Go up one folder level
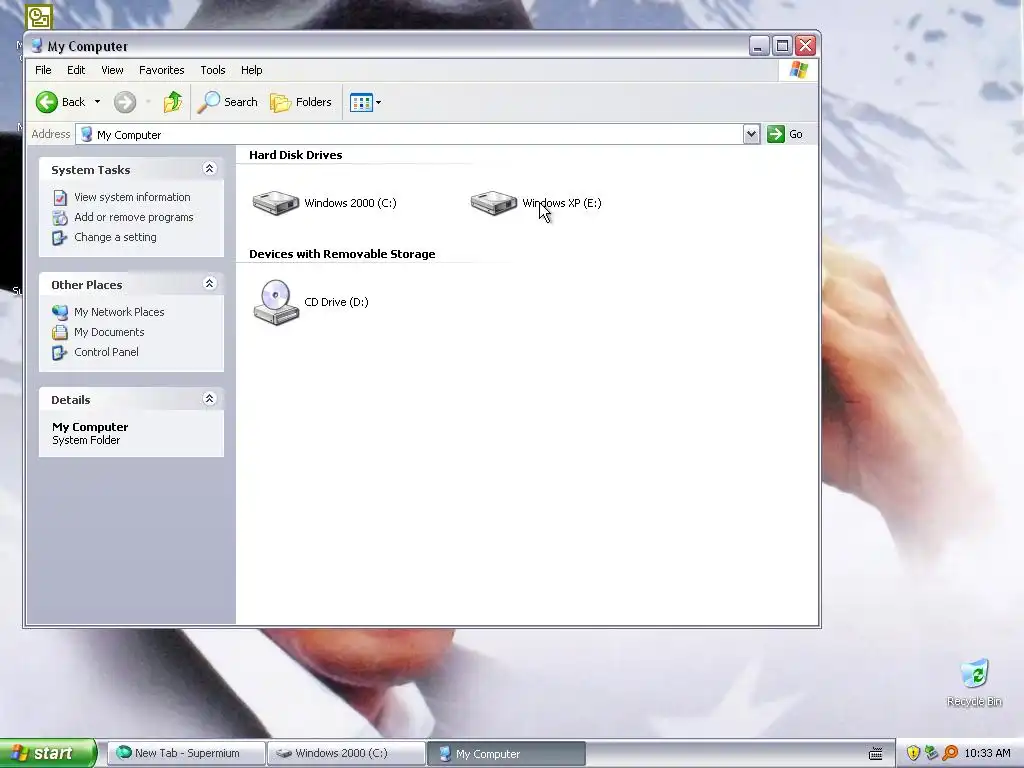This screenshot has width=1024, height=768. pyautogui.click(x=173, y=102)
